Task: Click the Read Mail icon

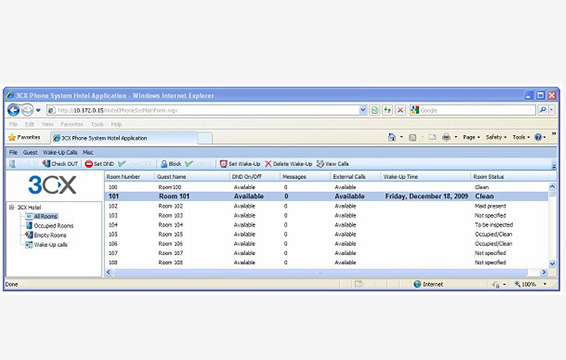Action: click(x=432, y=137)
